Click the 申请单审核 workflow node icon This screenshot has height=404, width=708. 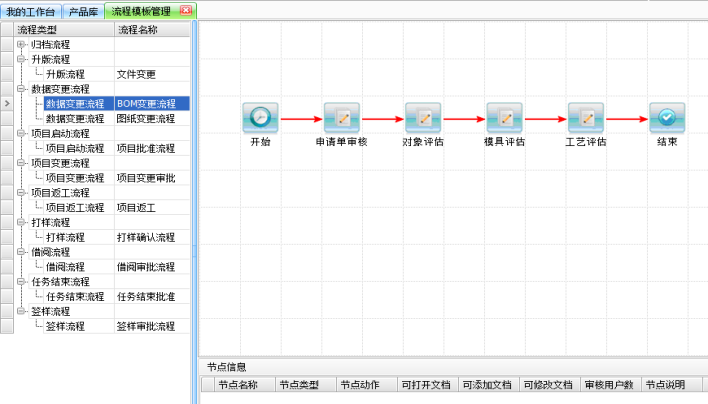pyautogui.click(x=342, y=117)
